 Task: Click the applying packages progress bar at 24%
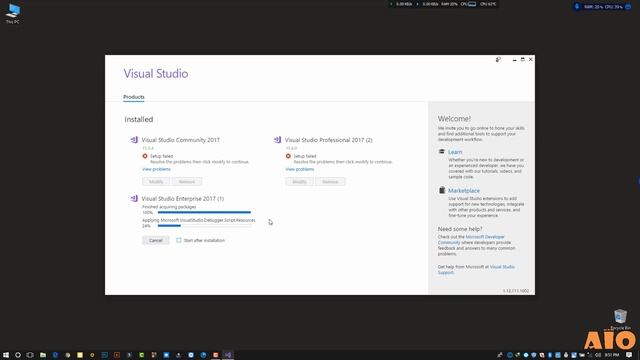coord(204,226)
